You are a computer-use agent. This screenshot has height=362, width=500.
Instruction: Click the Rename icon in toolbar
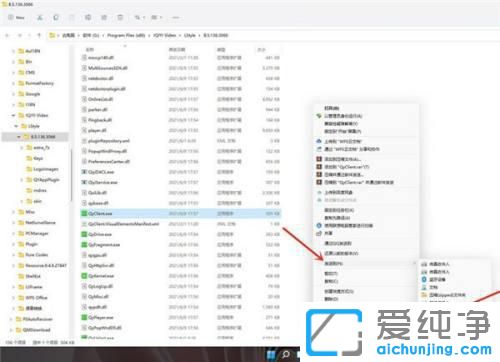coord(88,17)
